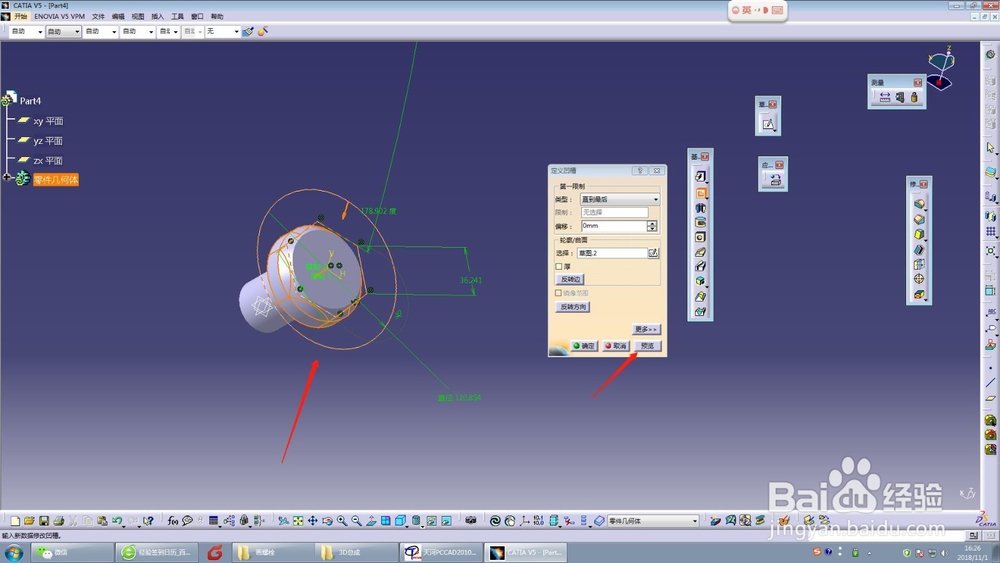Click the 取消 (Cancel) button
The image size is (1000, 563).
(x=616, y=346)
